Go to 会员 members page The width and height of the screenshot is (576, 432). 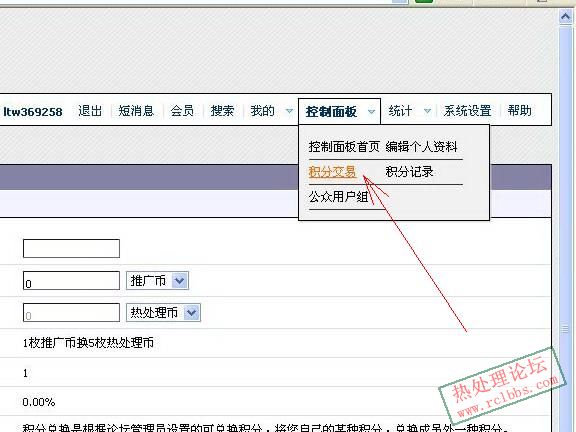182,111
